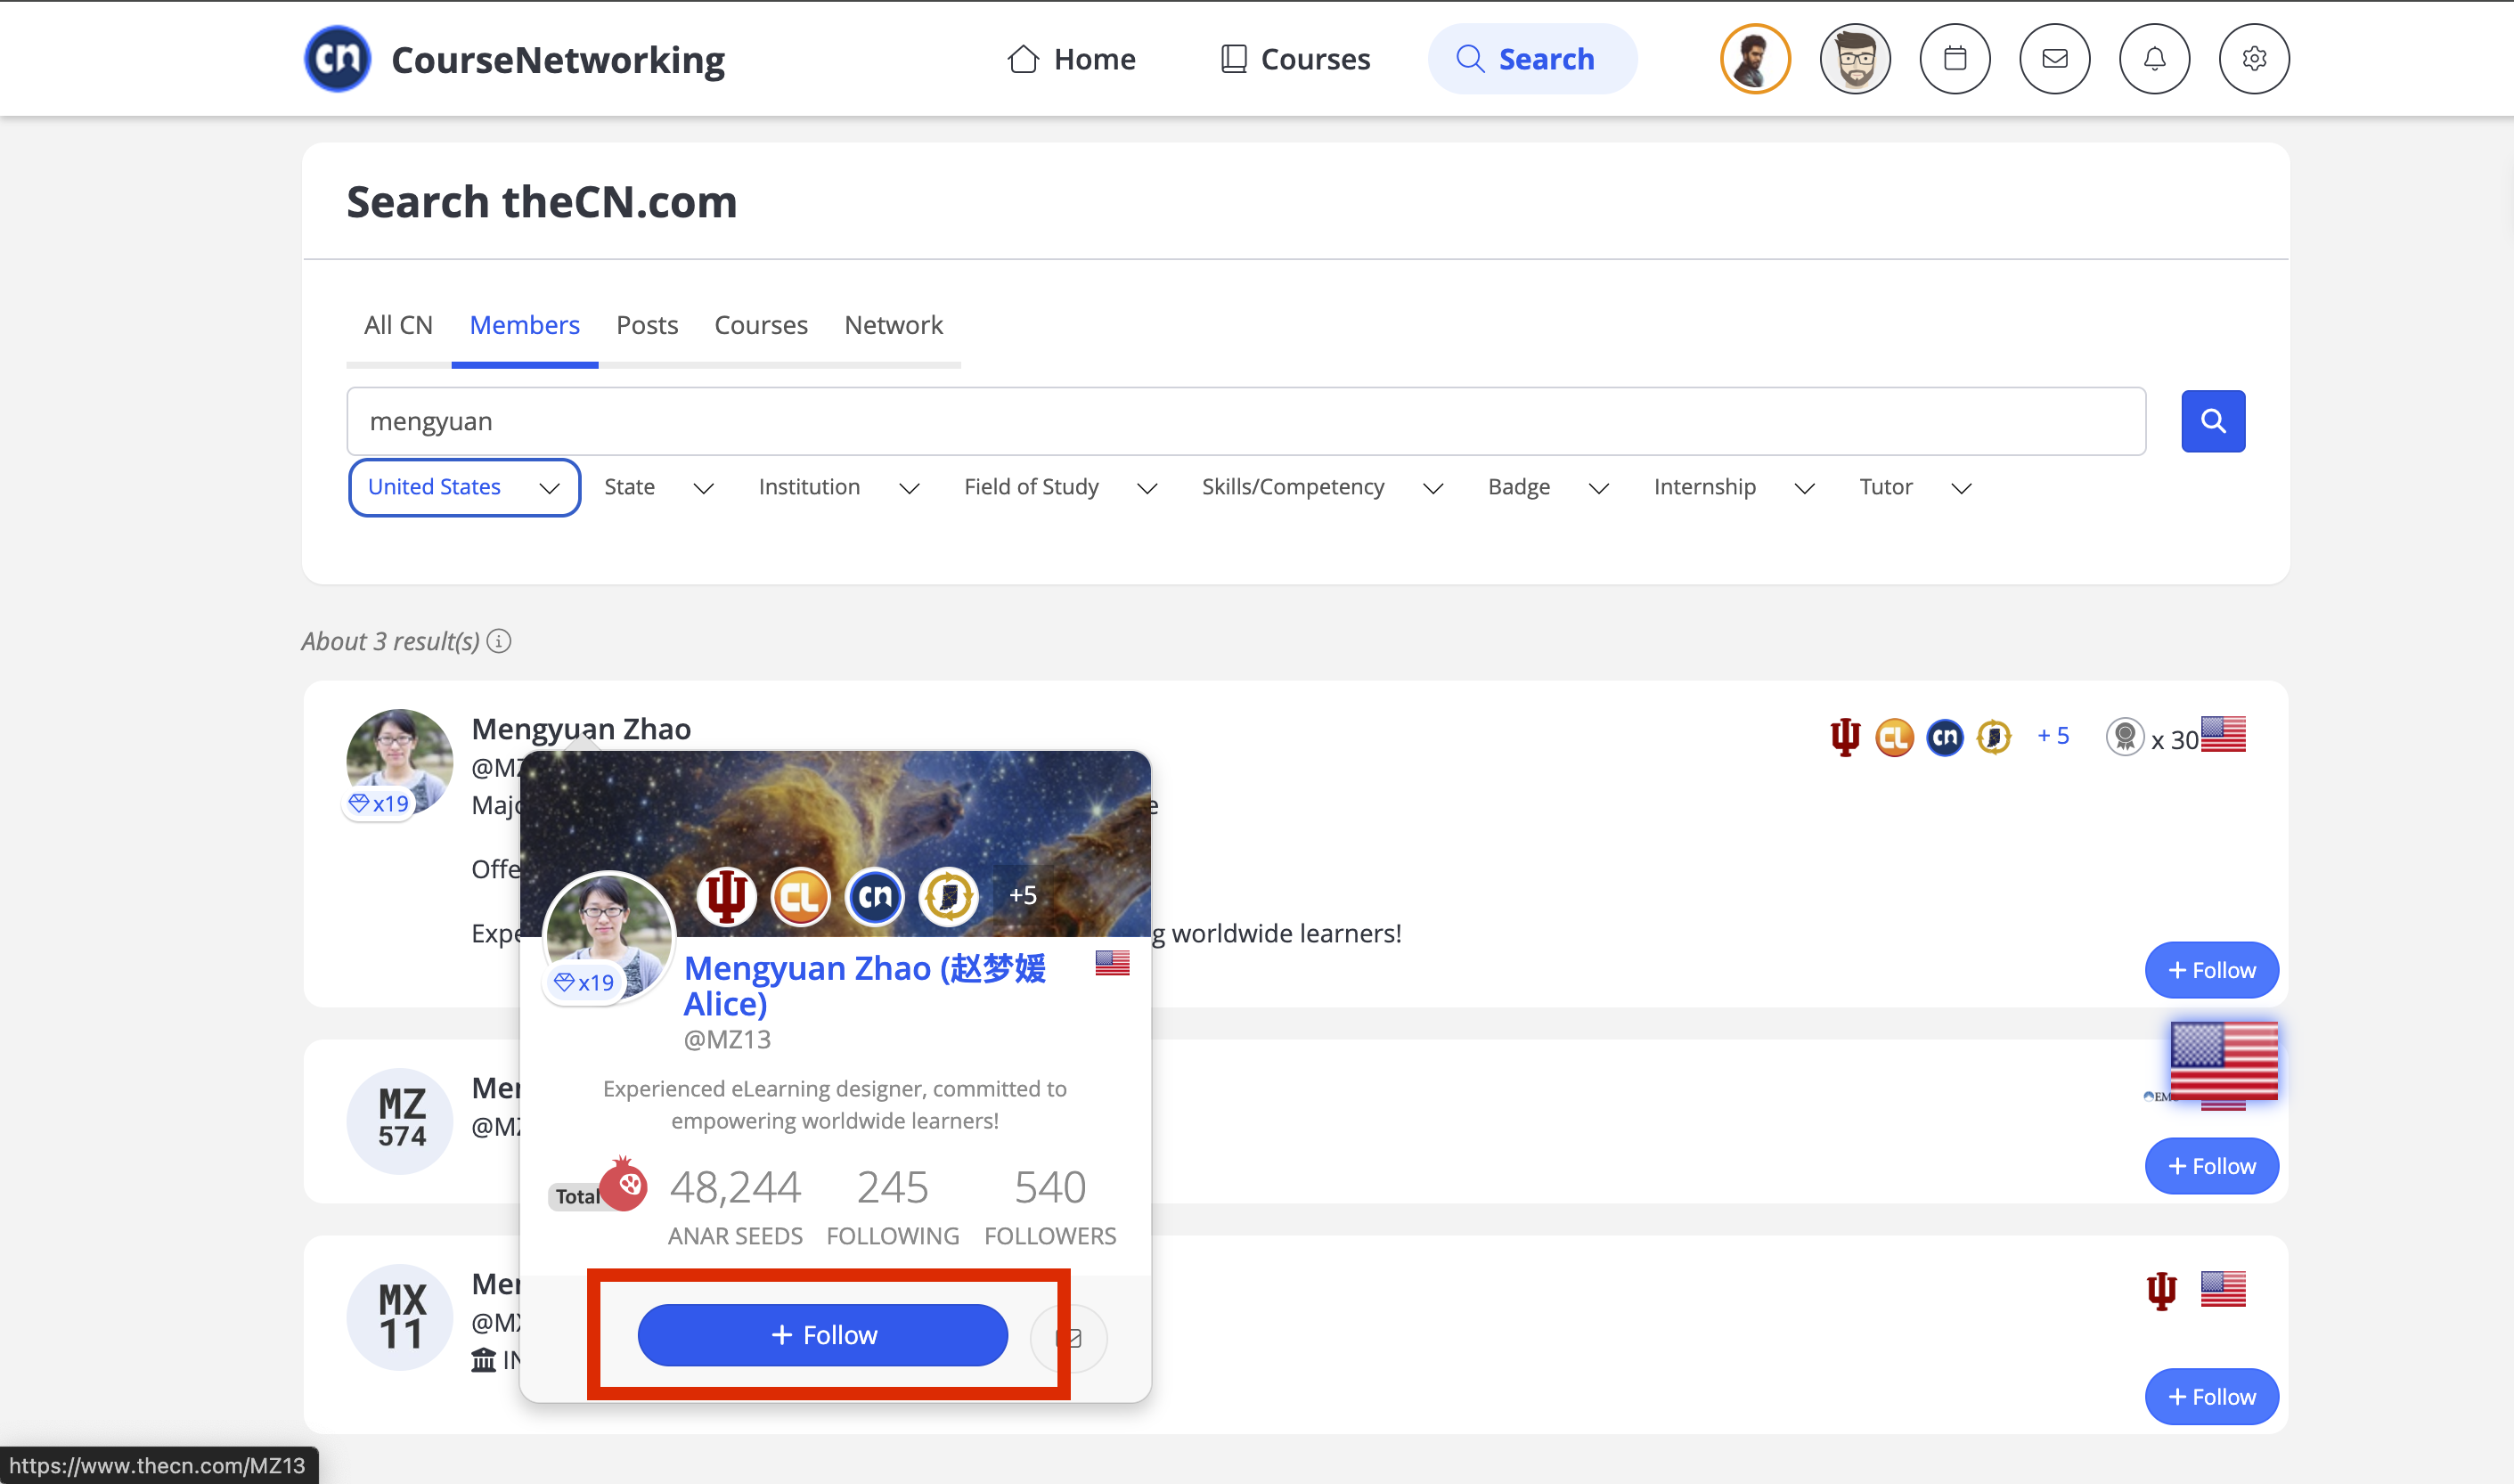Click the x19 diamond badge in the popup
This screenshot has height=1484, width=2514.
point(585,983)
